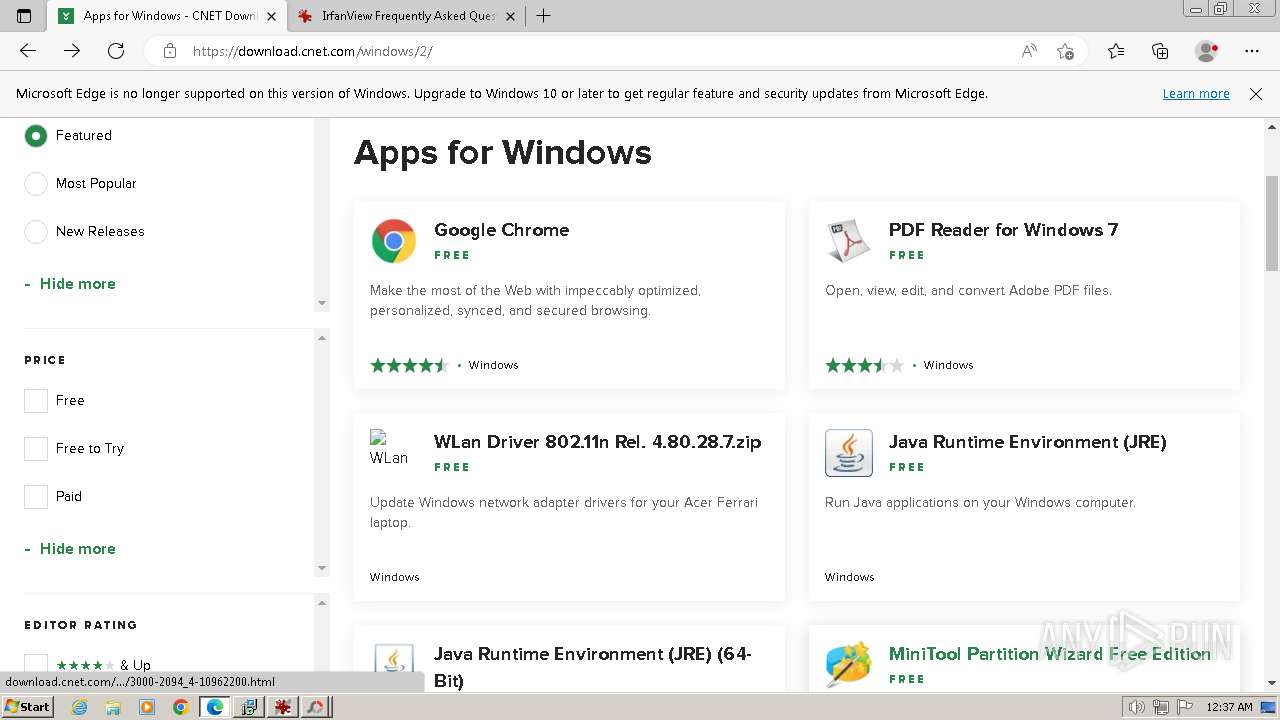1280x720 pixels.
Task: Click the volume tray icon
Action: coord(1137,707)
